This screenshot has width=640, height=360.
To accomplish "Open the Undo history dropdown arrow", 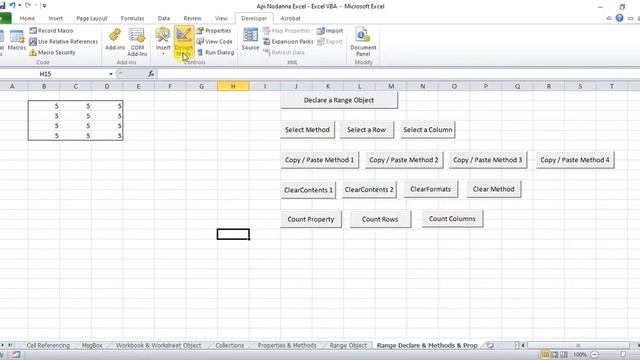I will [x=20, y=5].
